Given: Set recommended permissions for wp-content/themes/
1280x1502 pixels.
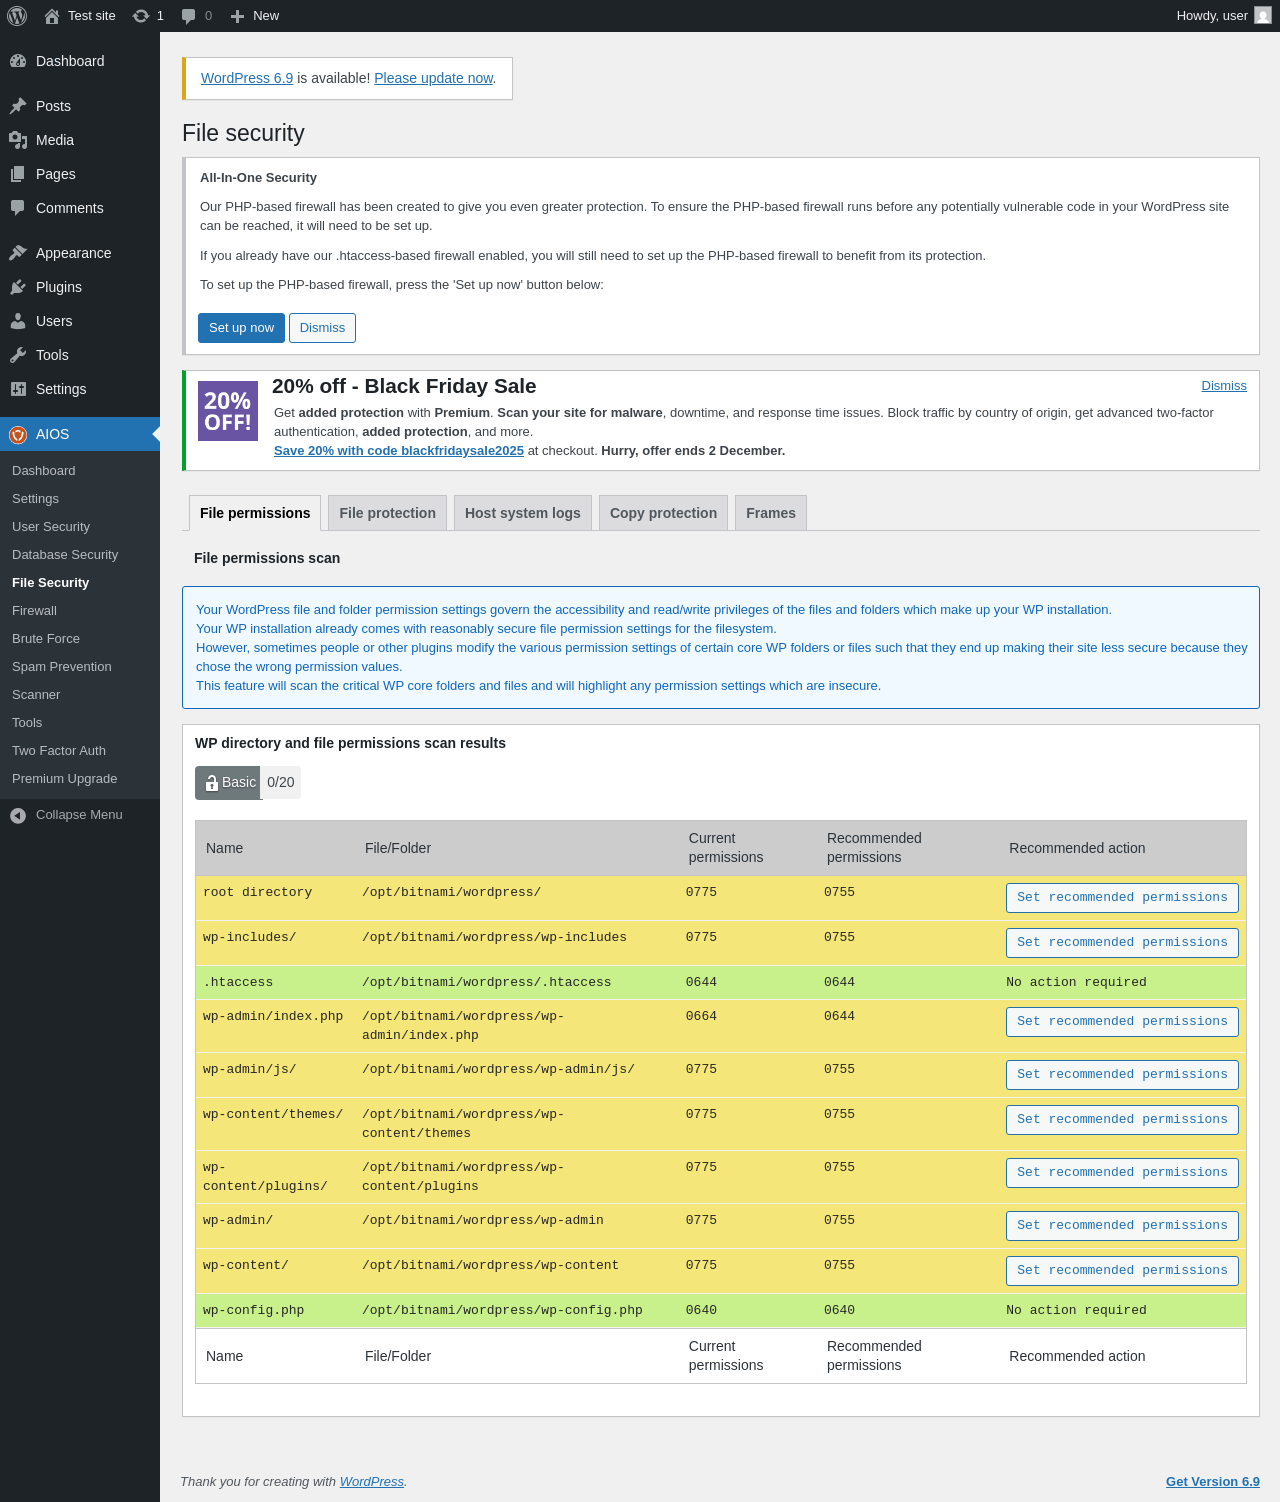Looking at the screenshot, I should pos(1122,1120).
